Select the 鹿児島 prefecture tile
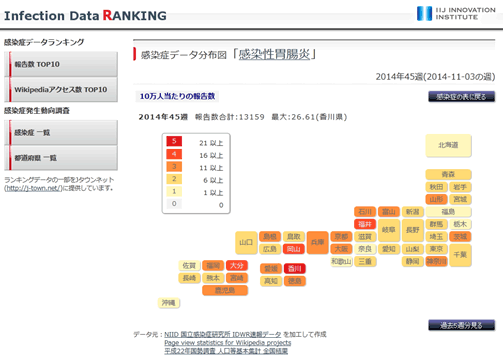 (x=225, y=290)
